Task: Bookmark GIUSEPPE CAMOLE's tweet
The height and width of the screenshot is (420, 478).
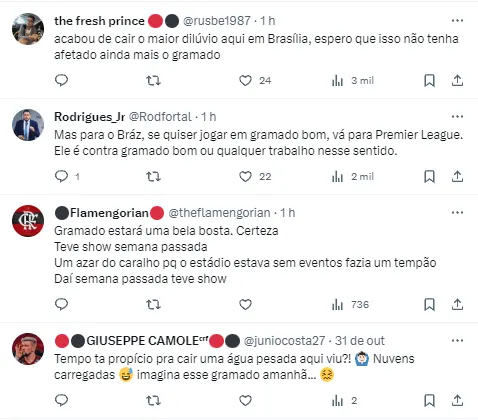Action: point(429,400)
